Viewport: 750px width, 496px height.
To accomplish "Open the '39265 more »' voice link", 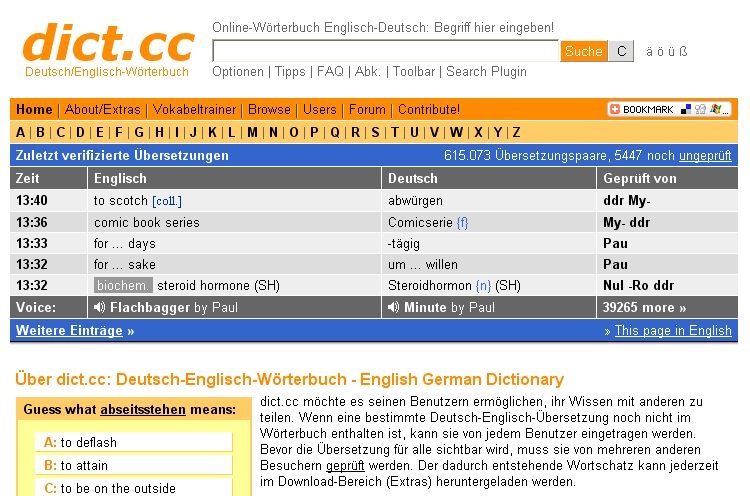I will 644,308.
